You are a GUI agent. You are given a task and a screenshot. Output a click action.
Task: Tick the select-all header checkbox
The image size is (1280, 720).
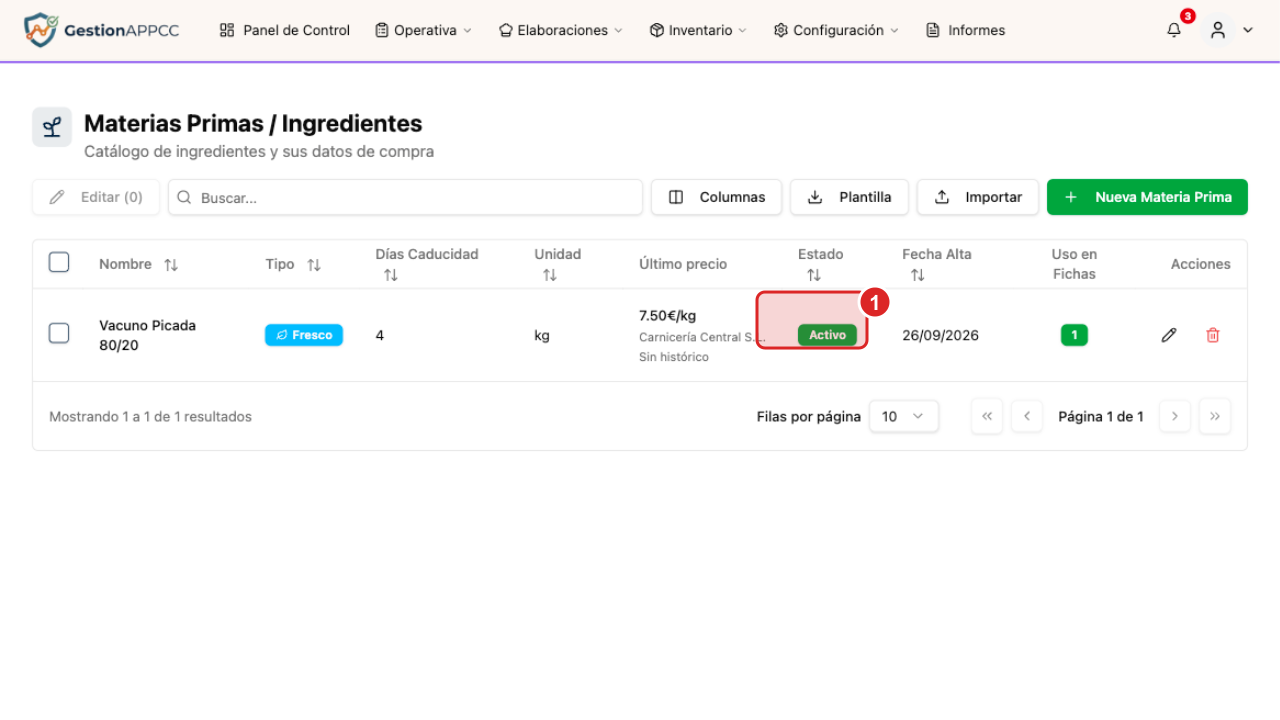[59, 262]
